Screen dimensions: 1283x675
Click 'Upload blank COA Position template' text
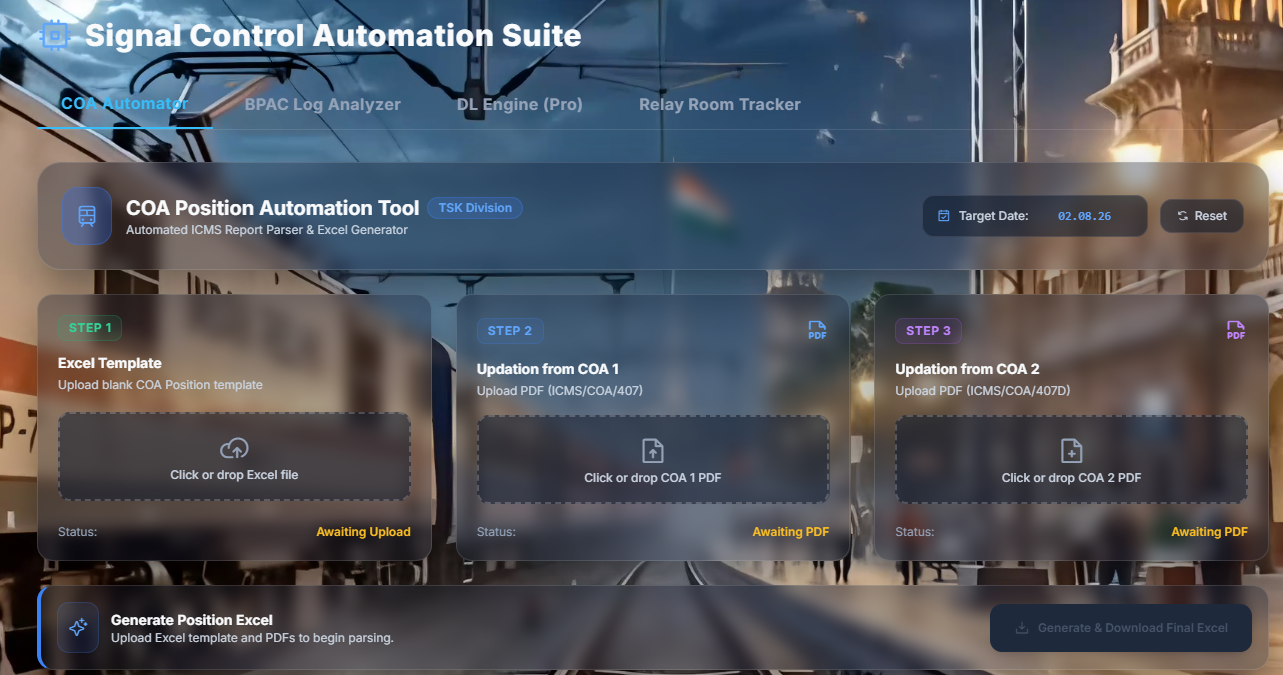(x=160, y=385)
